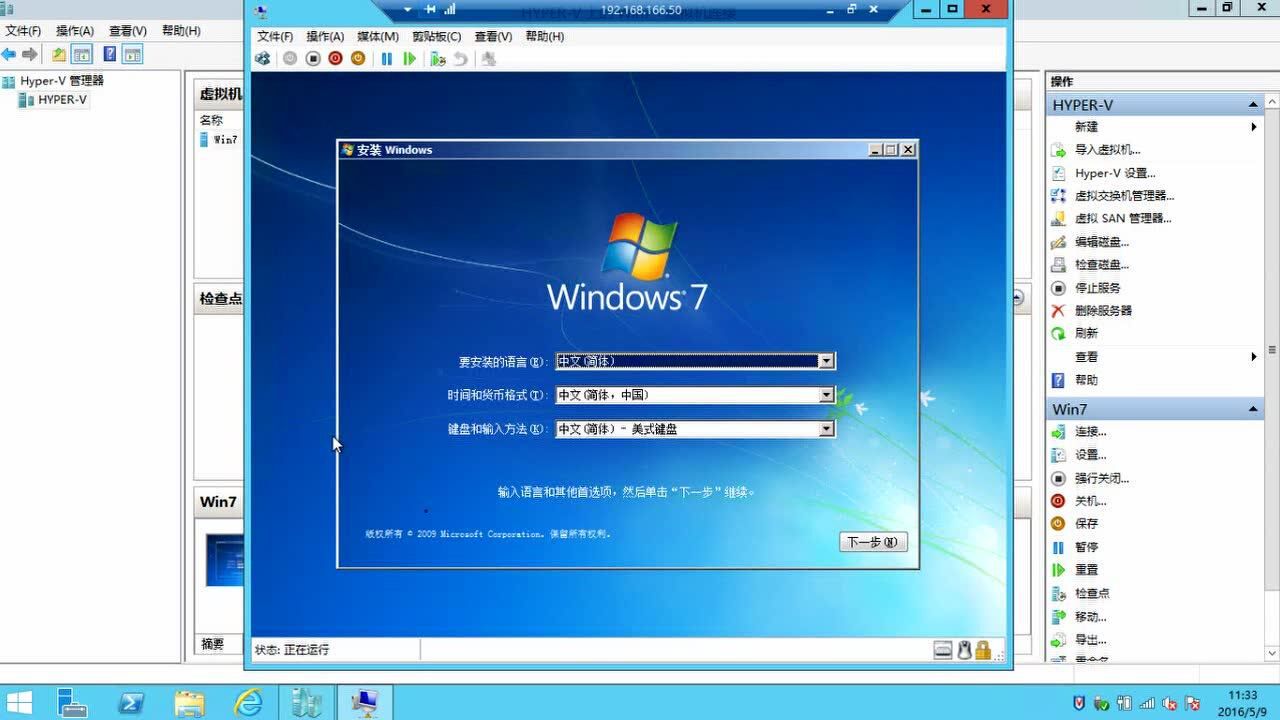Image resolution: width=1280 pixels, height=720 pixels.
Task: Click the 下一步(N) button
Action: 873,542
